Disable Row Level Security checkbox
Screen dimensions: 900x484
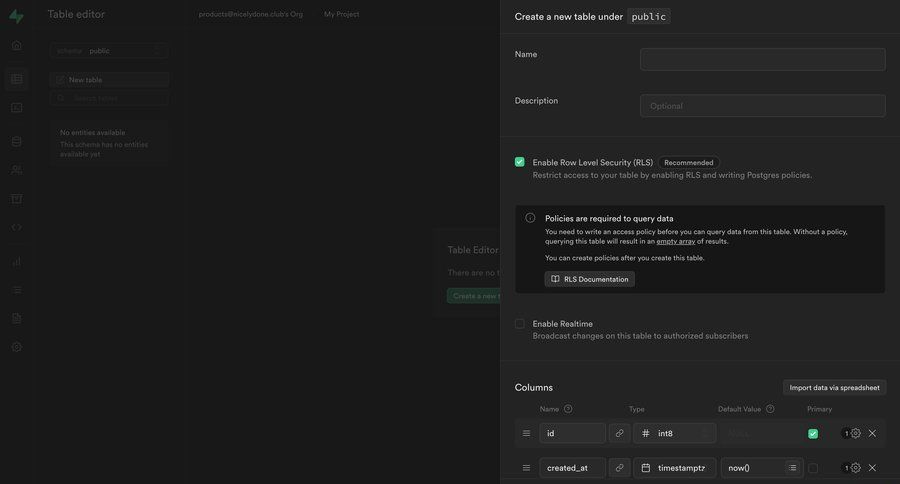pos(519,162)
